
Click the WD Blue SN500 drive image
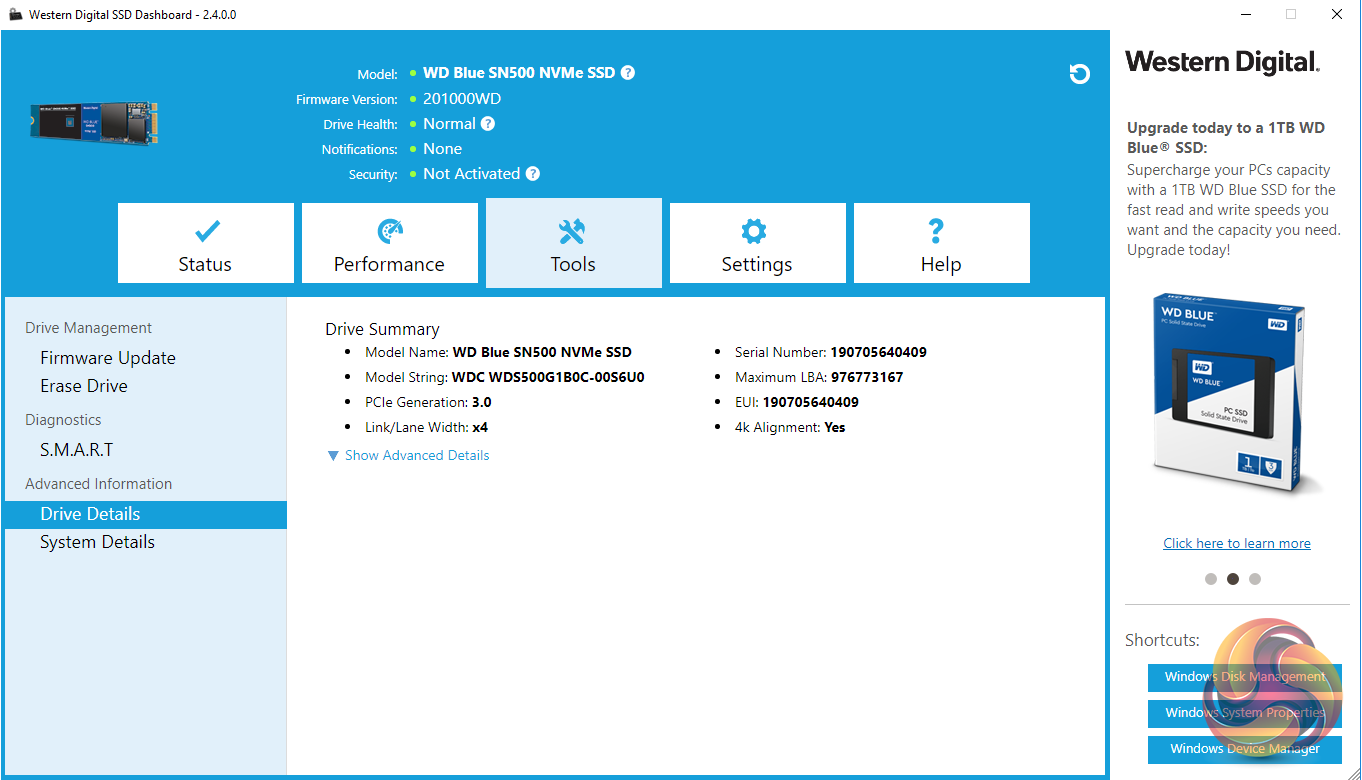93,123
